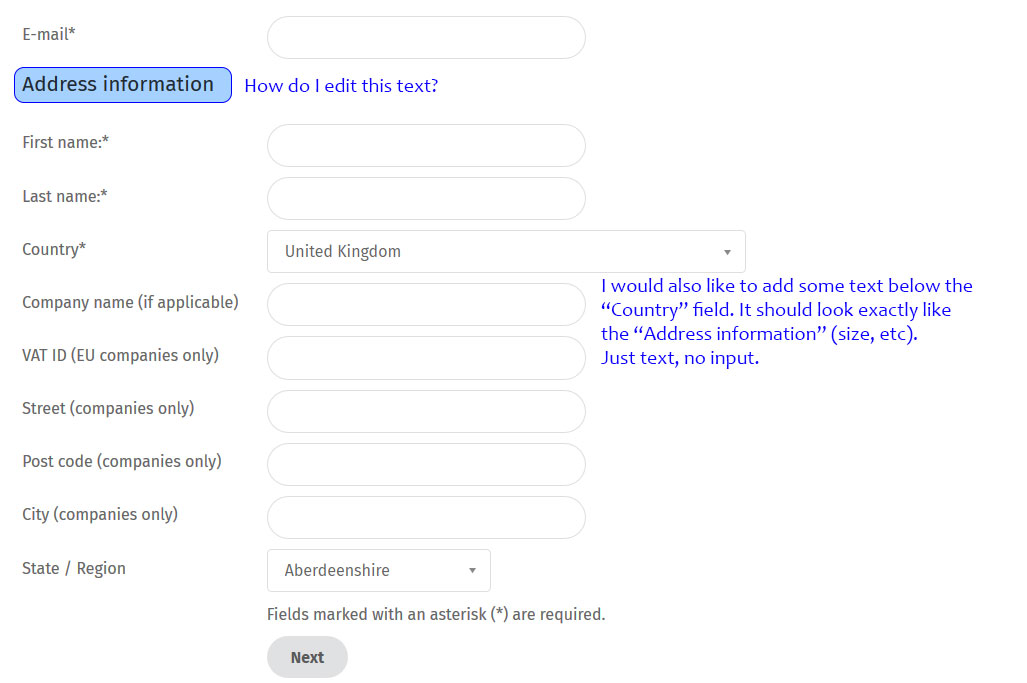
Task: Click the Aberdeenshire dropdown arrow
Action: (472, 571)
